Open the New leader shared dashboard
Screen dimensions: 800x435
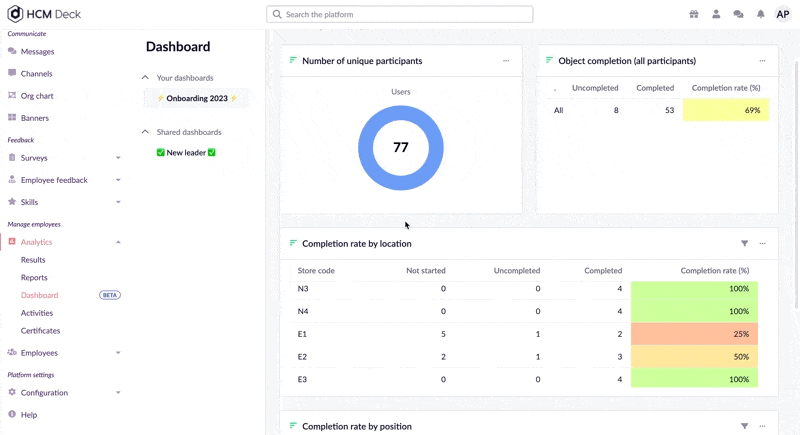click(x=186, y=152)
